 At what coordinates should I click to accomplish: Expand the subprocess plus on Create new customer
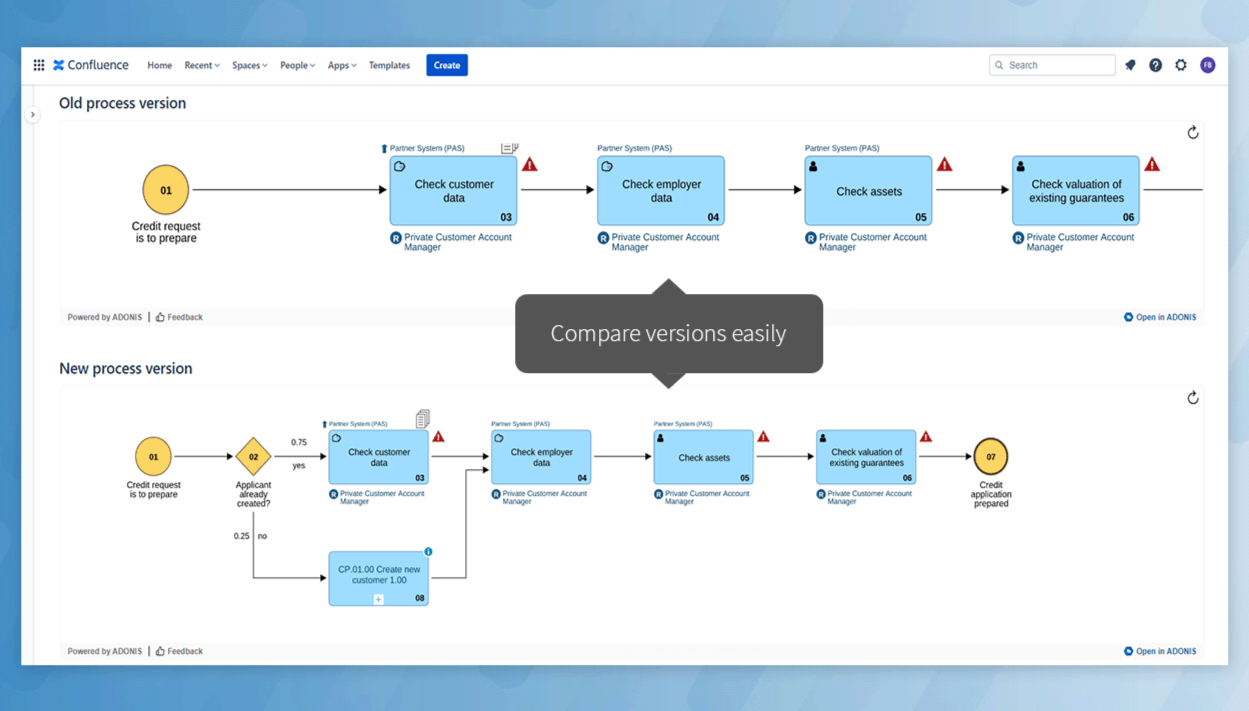tap(379, 599)
